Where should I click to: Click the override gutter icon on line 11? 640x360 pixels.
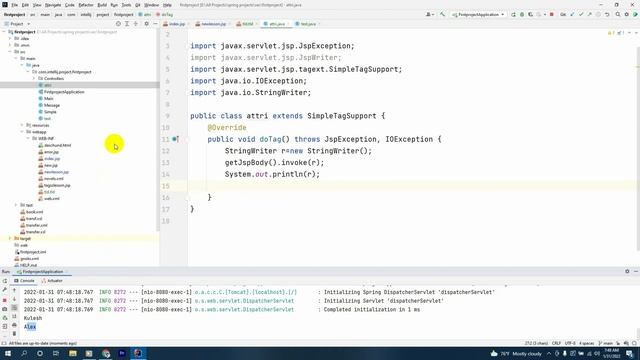[175, 139]
